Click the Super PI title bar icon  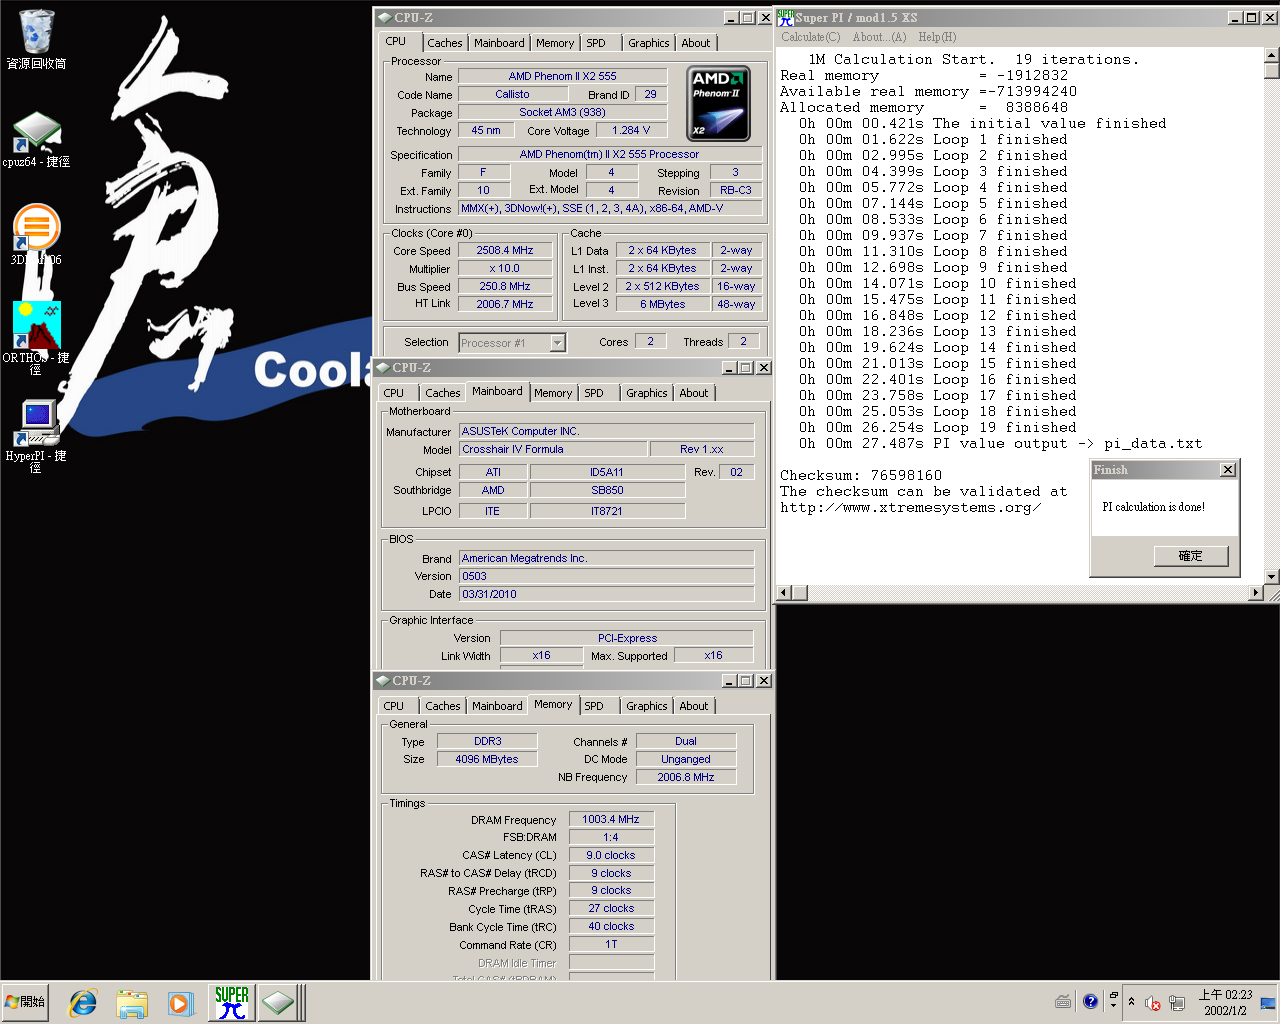(x=785, y=17)
